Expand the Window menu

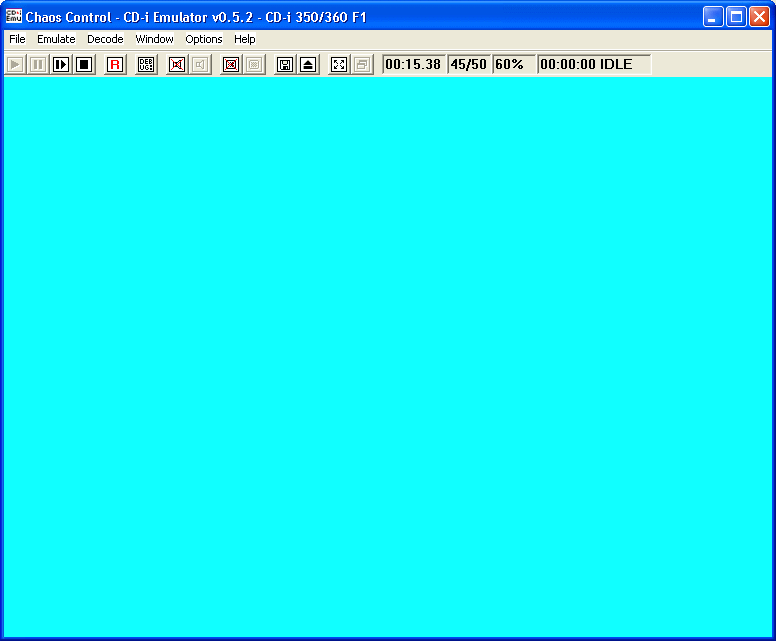[154, 39]
